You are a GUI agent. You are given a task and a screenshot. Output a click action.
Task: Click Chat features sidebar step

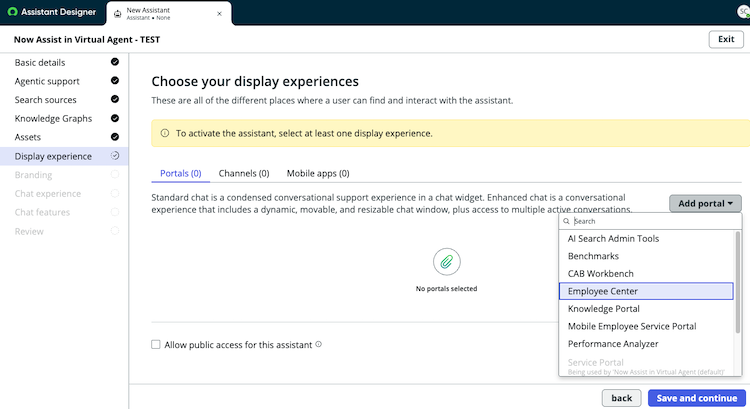[x=64, y=212]
